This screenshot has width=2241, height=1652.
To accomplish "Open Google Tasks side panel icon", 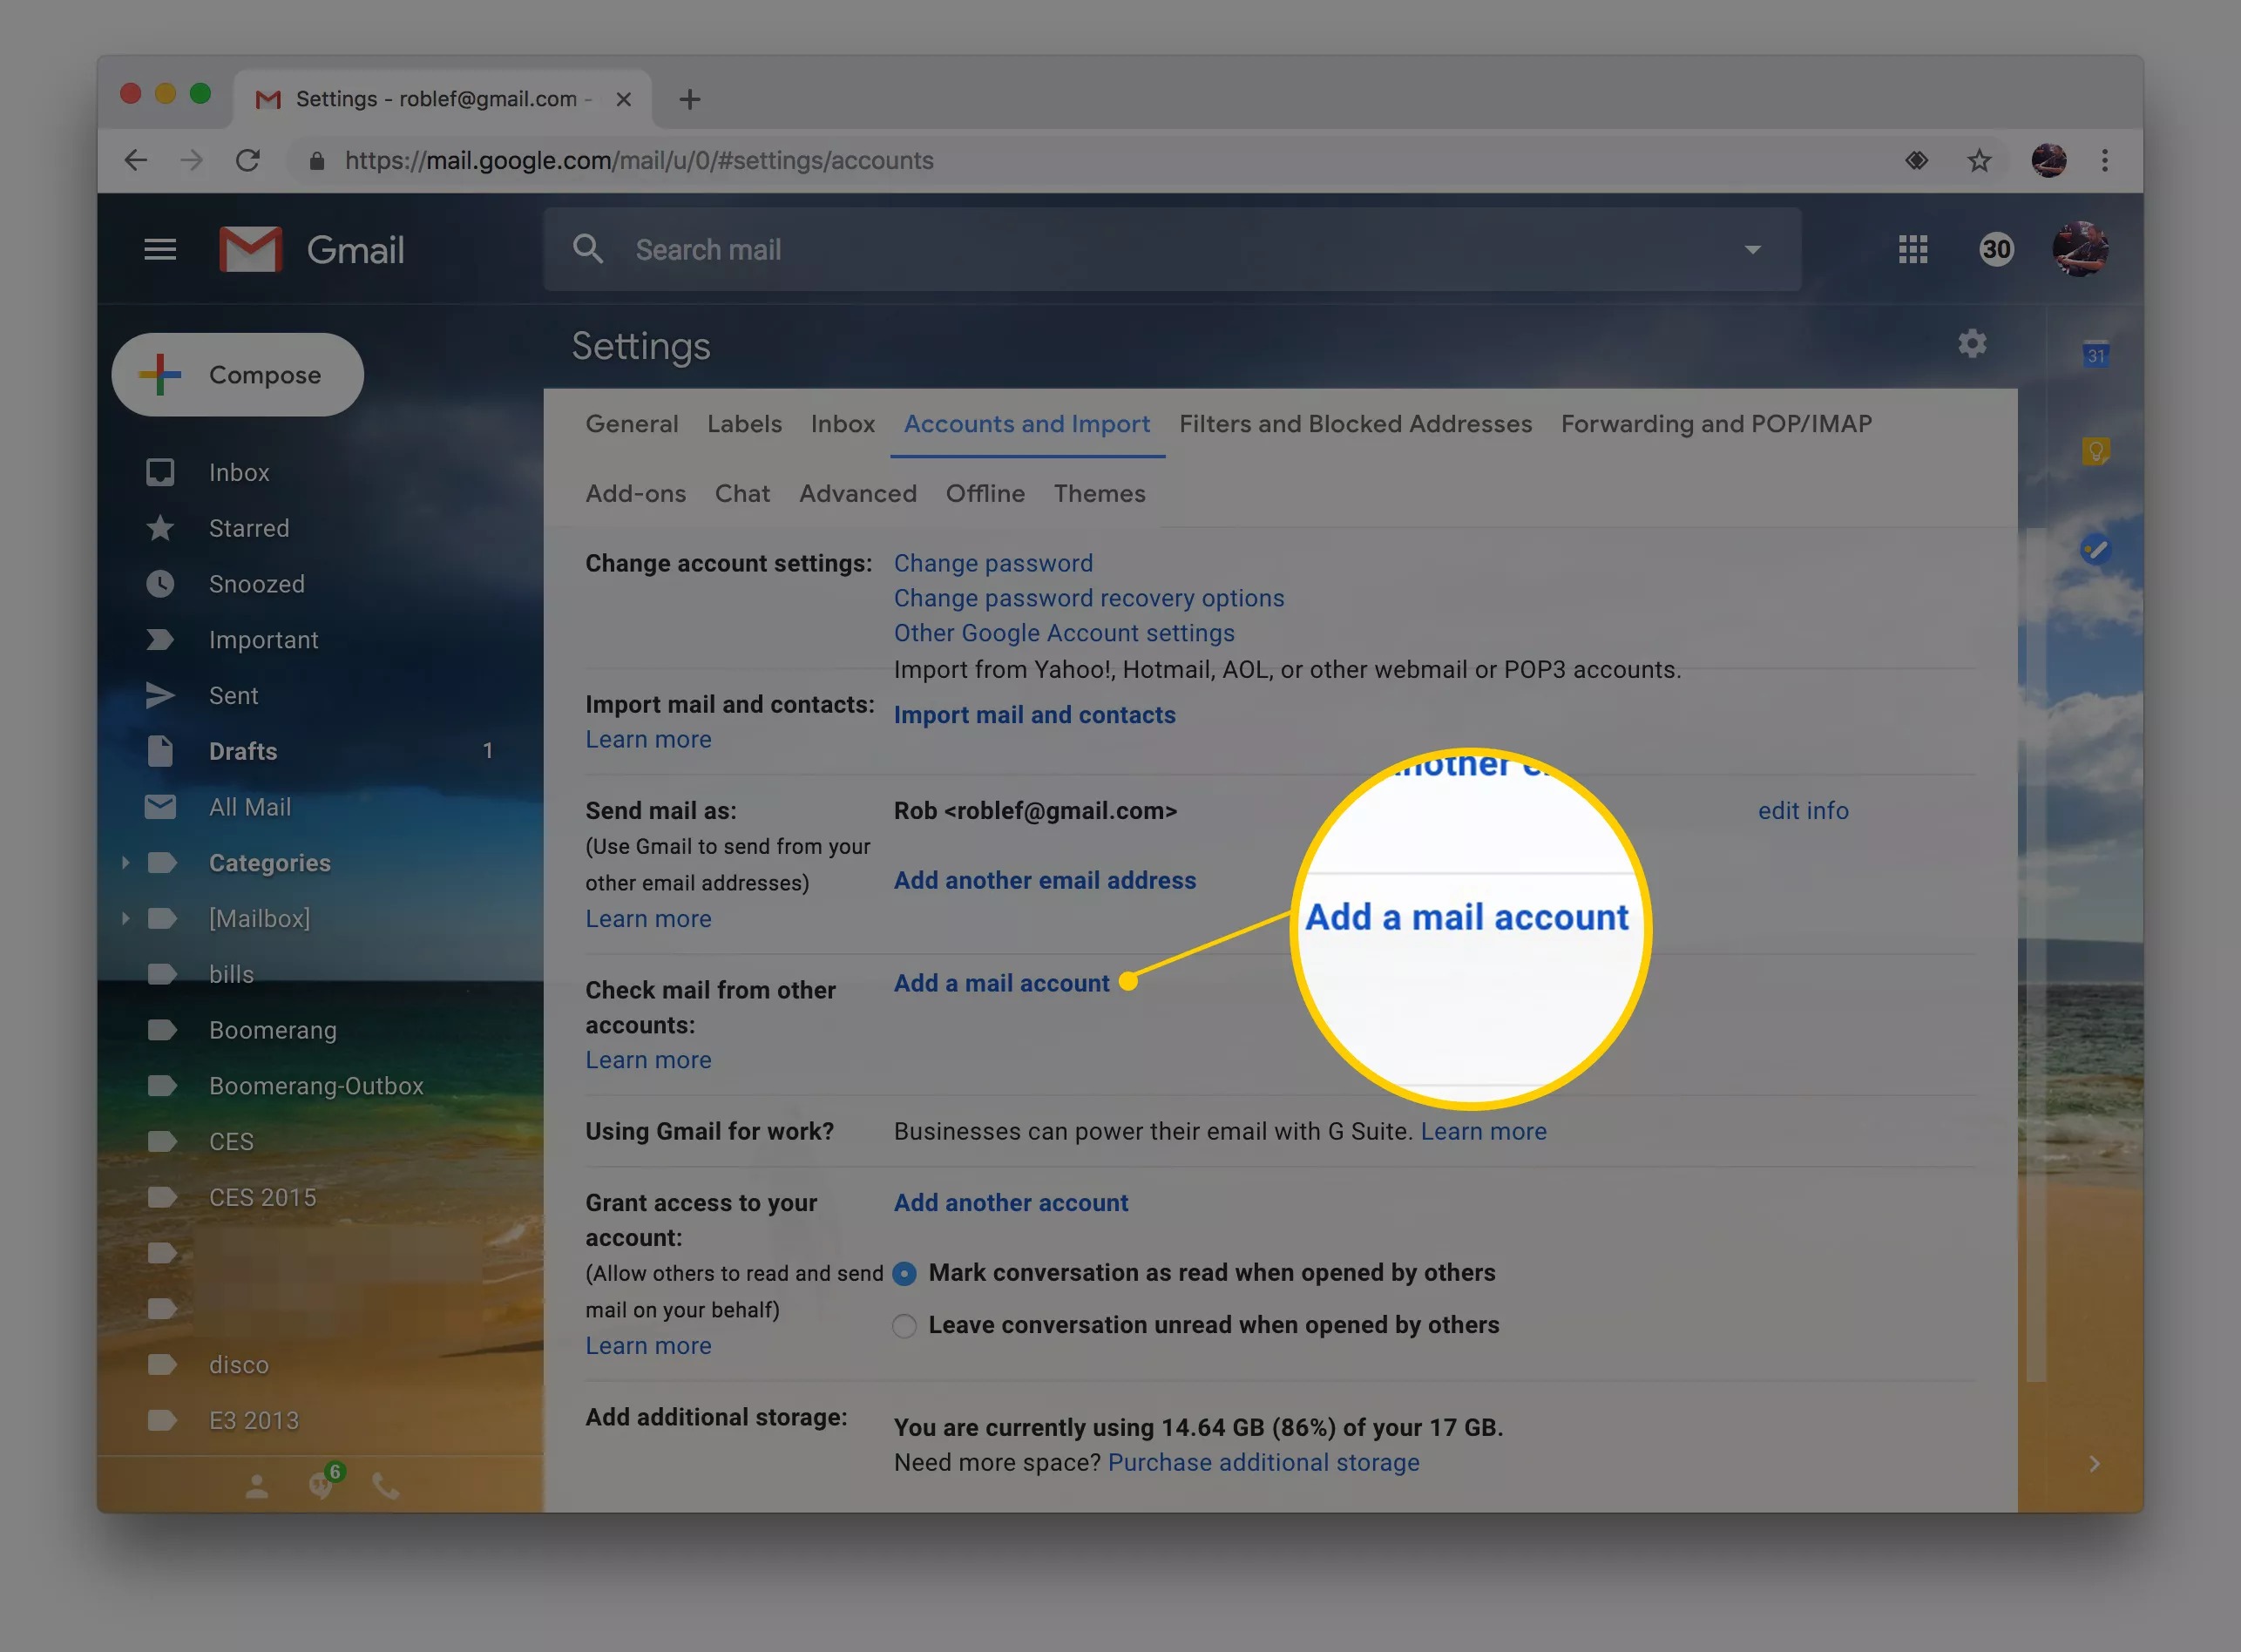I will [2096, 549].
